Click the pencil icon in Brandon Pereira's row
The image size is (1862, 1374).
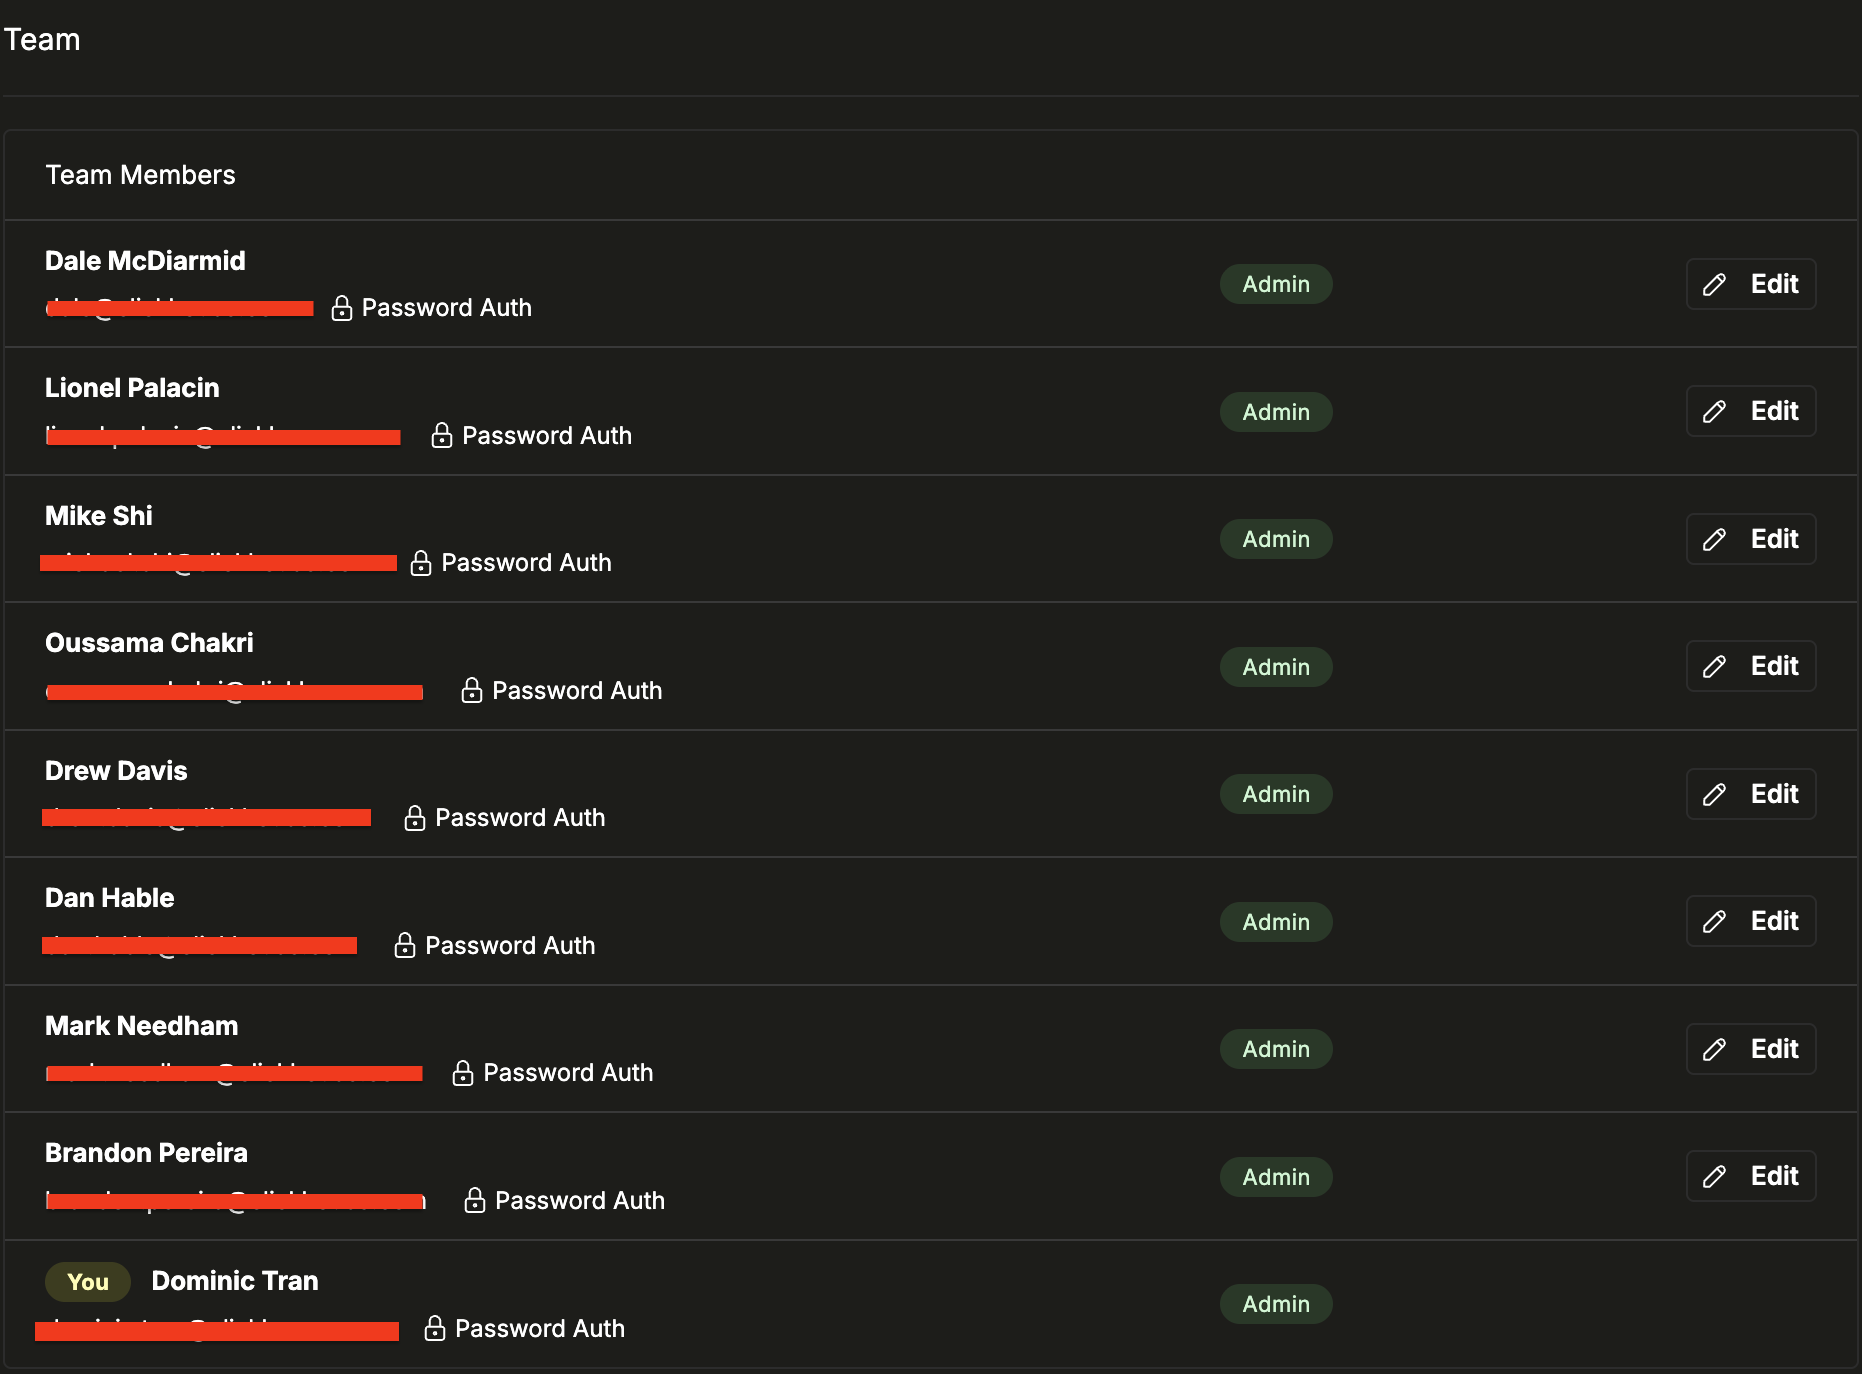[x=1714, y=1176]
